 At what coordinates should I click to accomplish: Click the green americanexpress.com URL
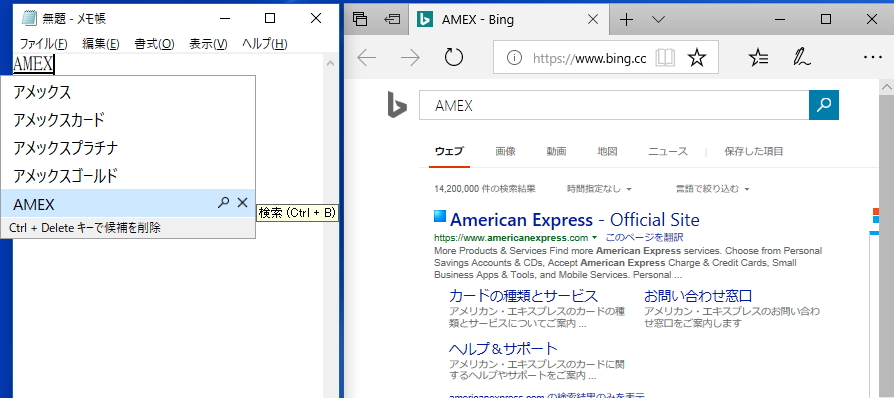511,237
